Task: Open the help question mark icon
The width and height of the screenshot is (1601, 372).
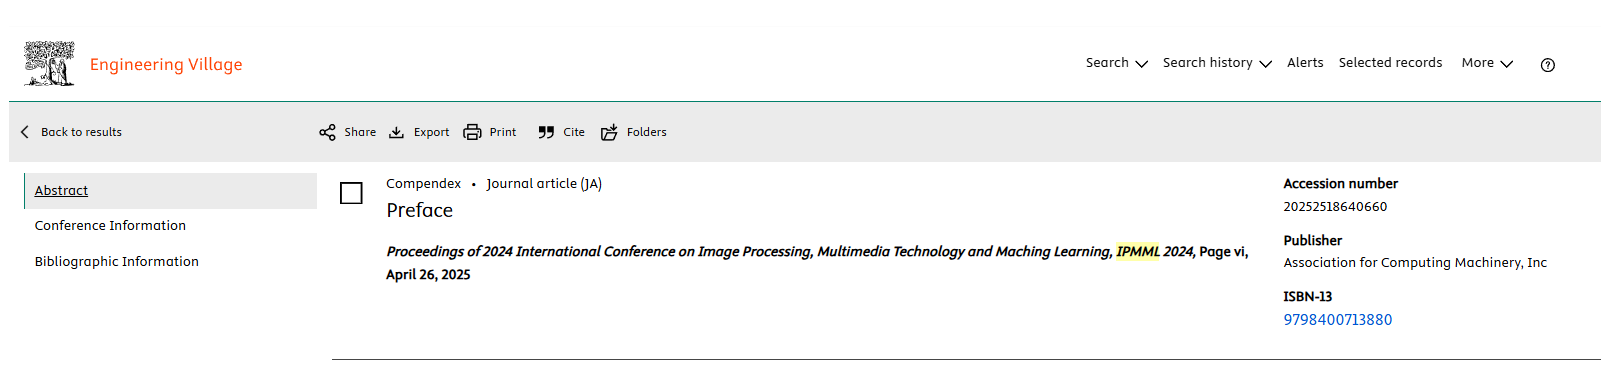Action: [1548, 65]
